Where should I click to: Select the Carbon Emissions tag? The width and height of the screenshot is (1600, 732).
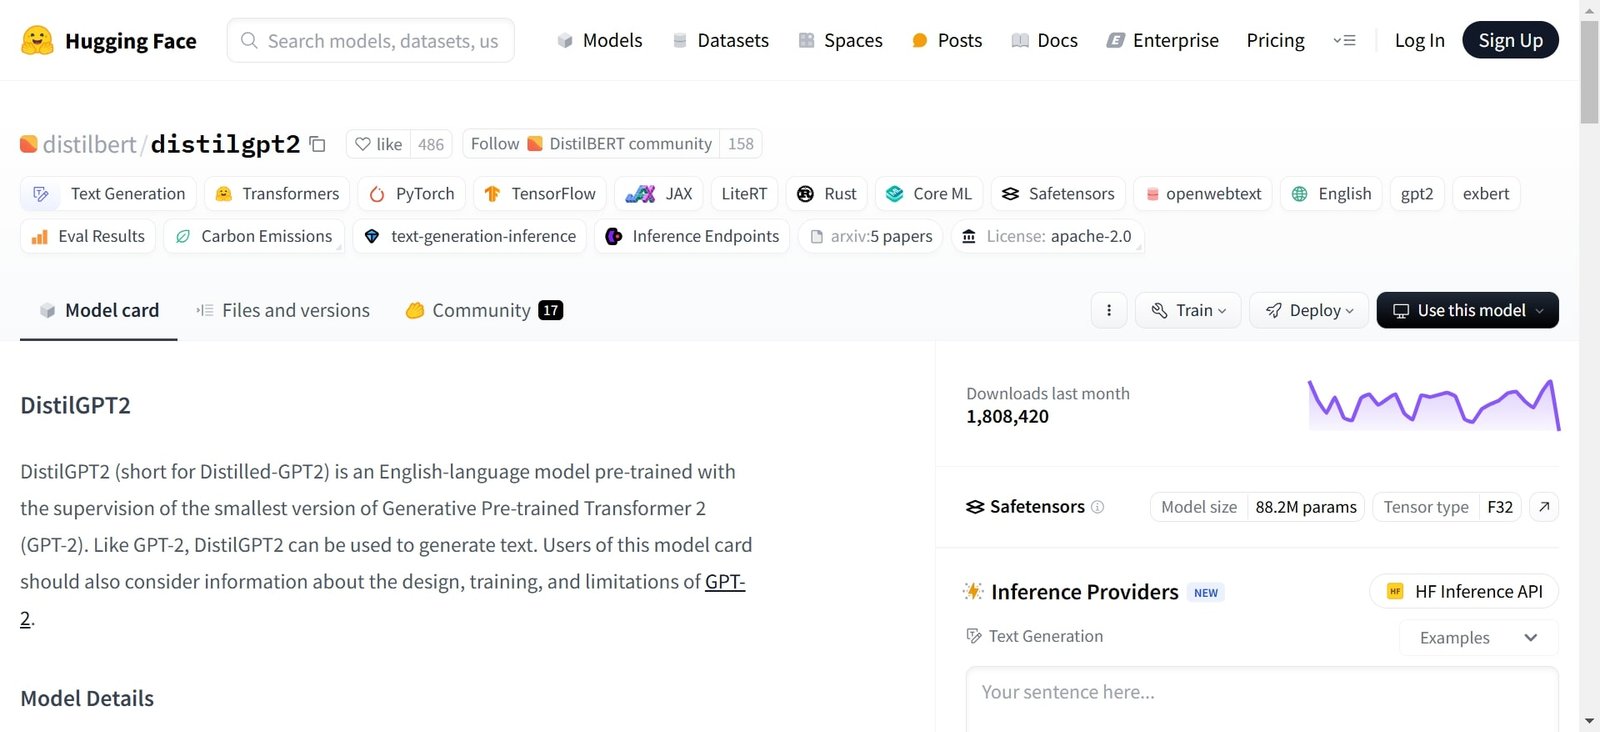pyautogui.click(x=254, y=236)
